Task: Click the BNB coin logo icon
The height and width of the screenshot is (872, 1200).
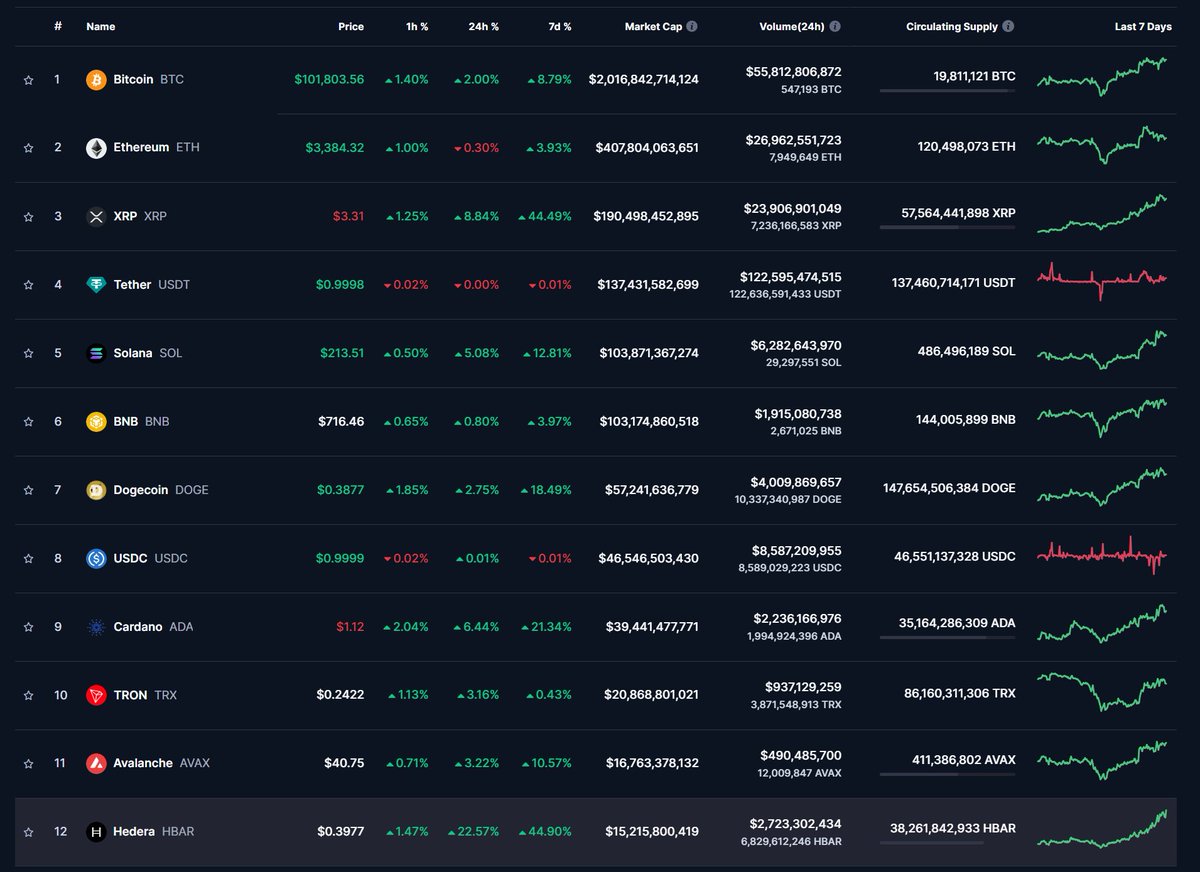Action: point(96,421)
